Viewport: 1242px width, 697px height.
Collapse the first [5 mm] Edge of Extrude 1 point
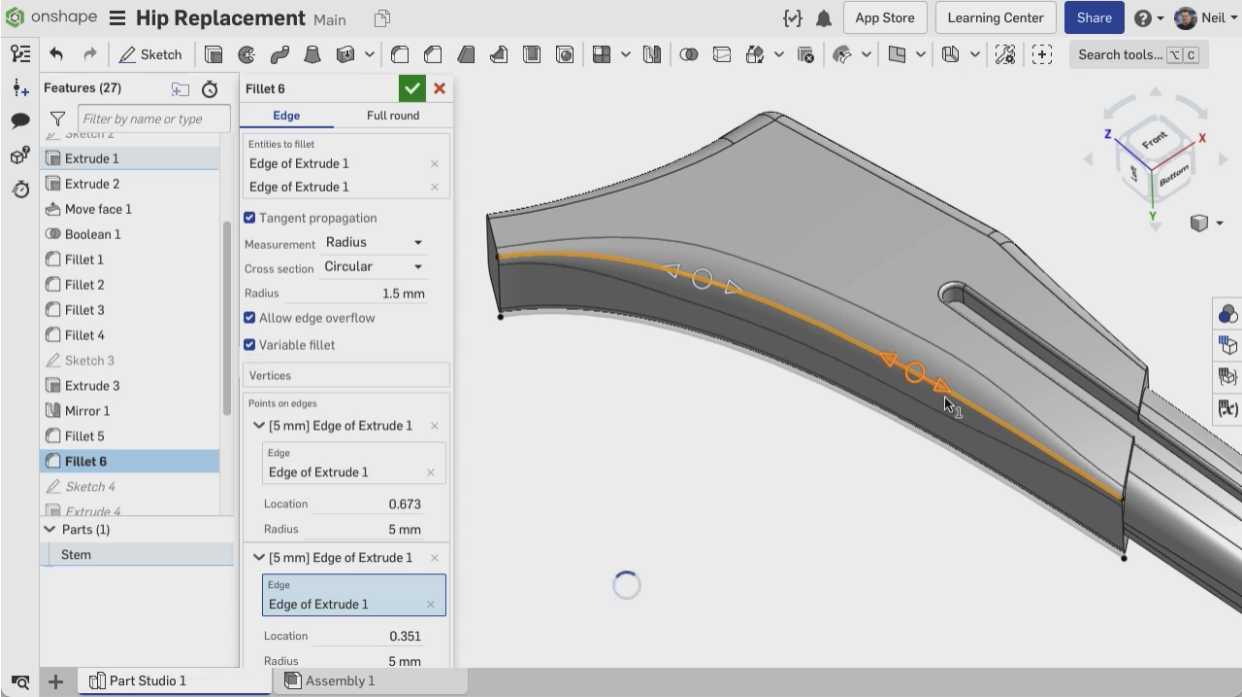click(260, 426)
